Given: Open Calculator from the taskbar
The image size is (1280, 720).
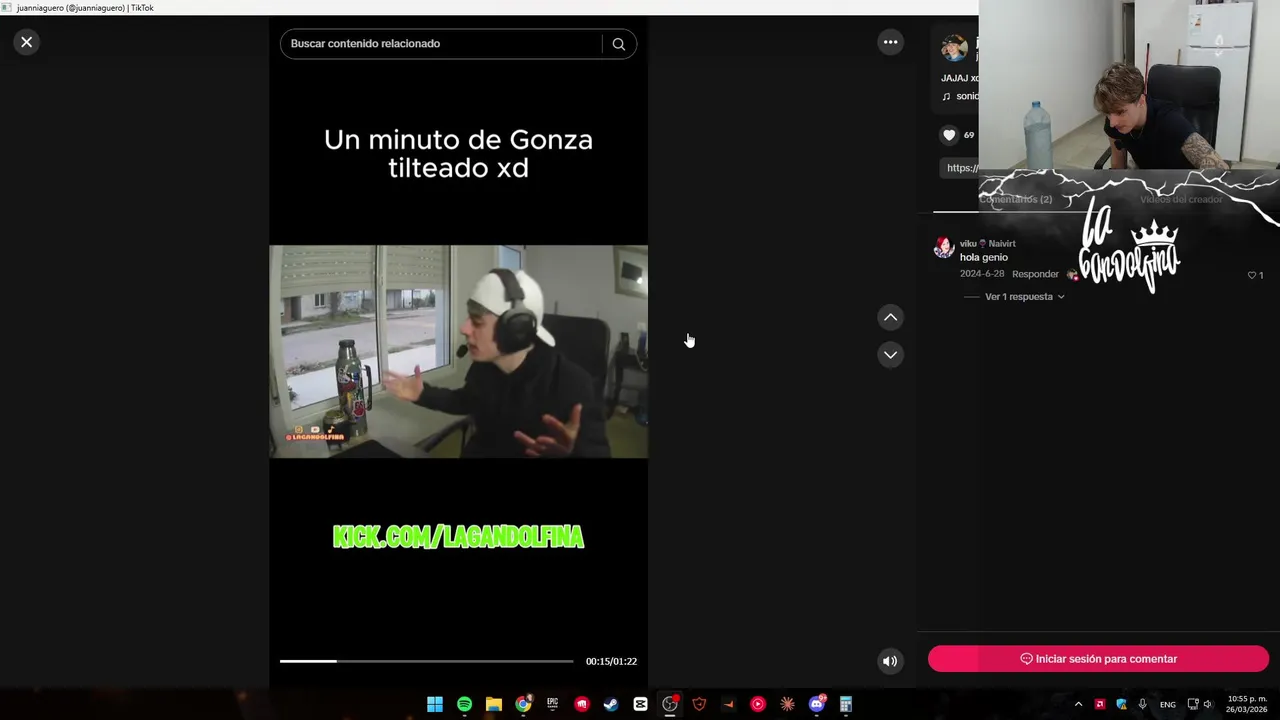Looking at the screenshot, I should (846, 704).
